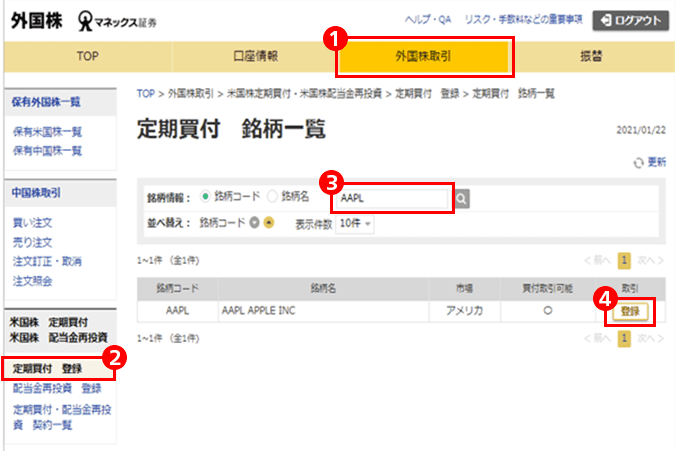Select the 銘柄名 radio button
The image size is (675, 451).
point(272,197)
